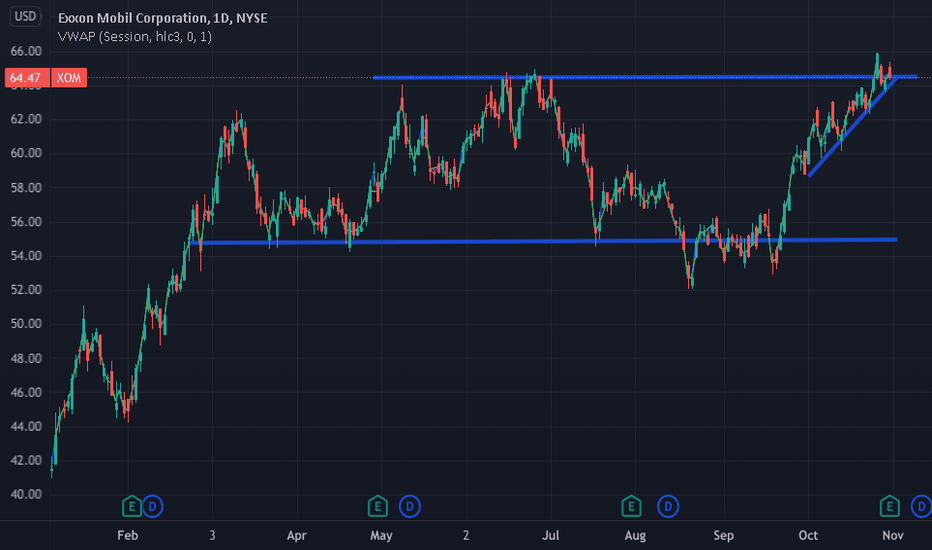932x550 pixels.
Task: Click the 54.00 price axis label
Action: pos(26,256)
